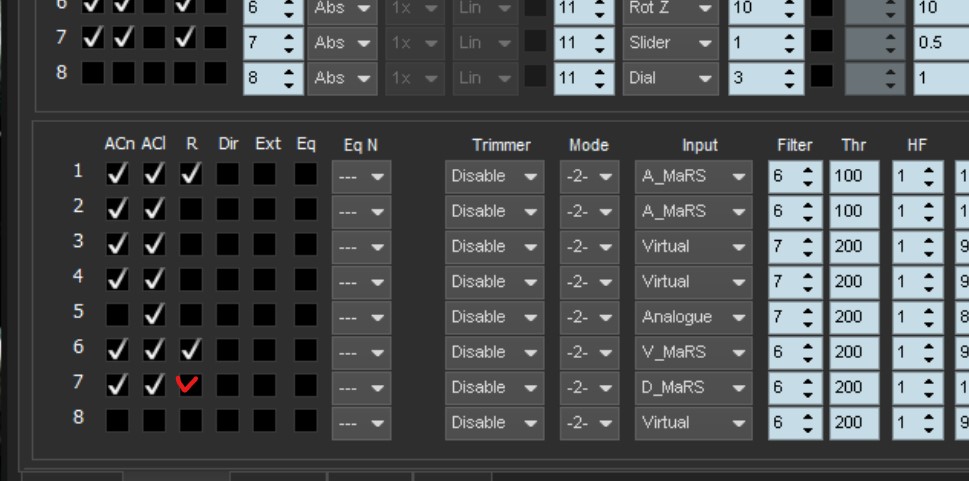Click the black swatch right of Dial's stepper
This screenshot has width=969, height=481.
point(821,78)
